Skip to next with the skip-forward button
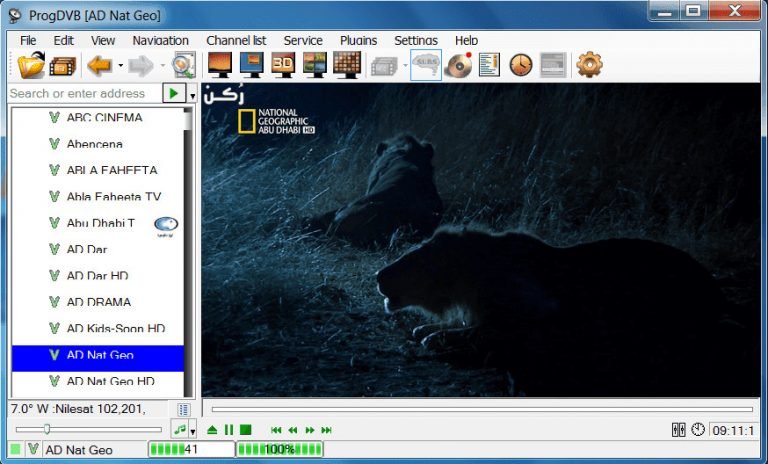The image size is (768, 464). 326,430
